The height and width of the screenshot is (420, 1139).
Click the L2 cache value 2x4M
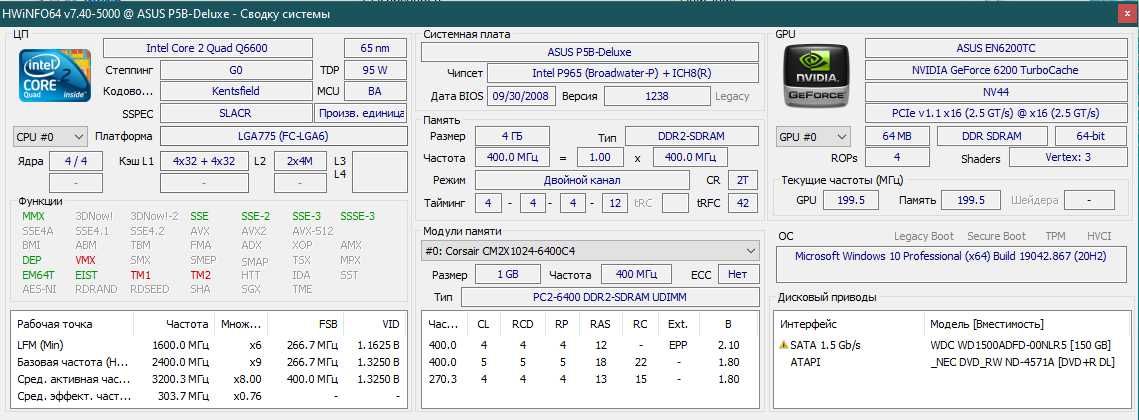coord(299,161)
